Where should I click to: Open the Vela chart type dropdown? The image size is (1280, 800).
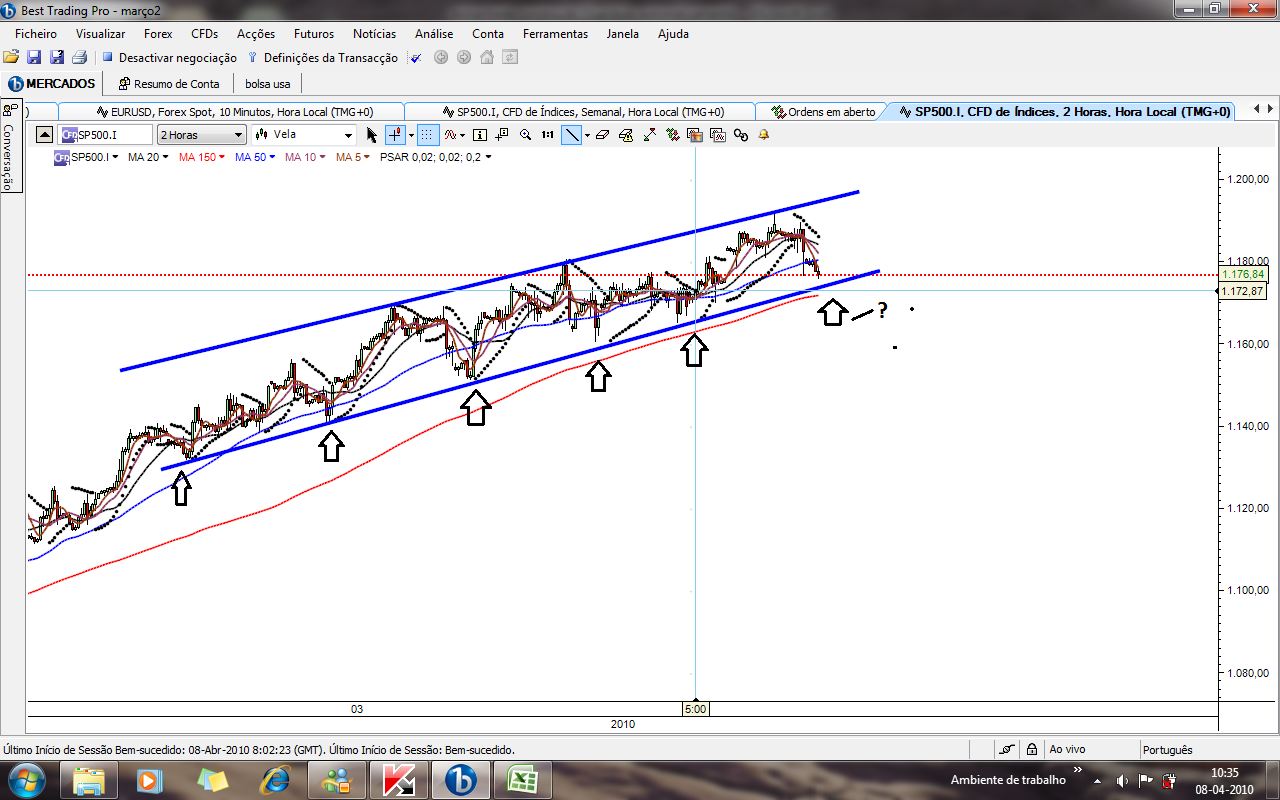[348, 135]
